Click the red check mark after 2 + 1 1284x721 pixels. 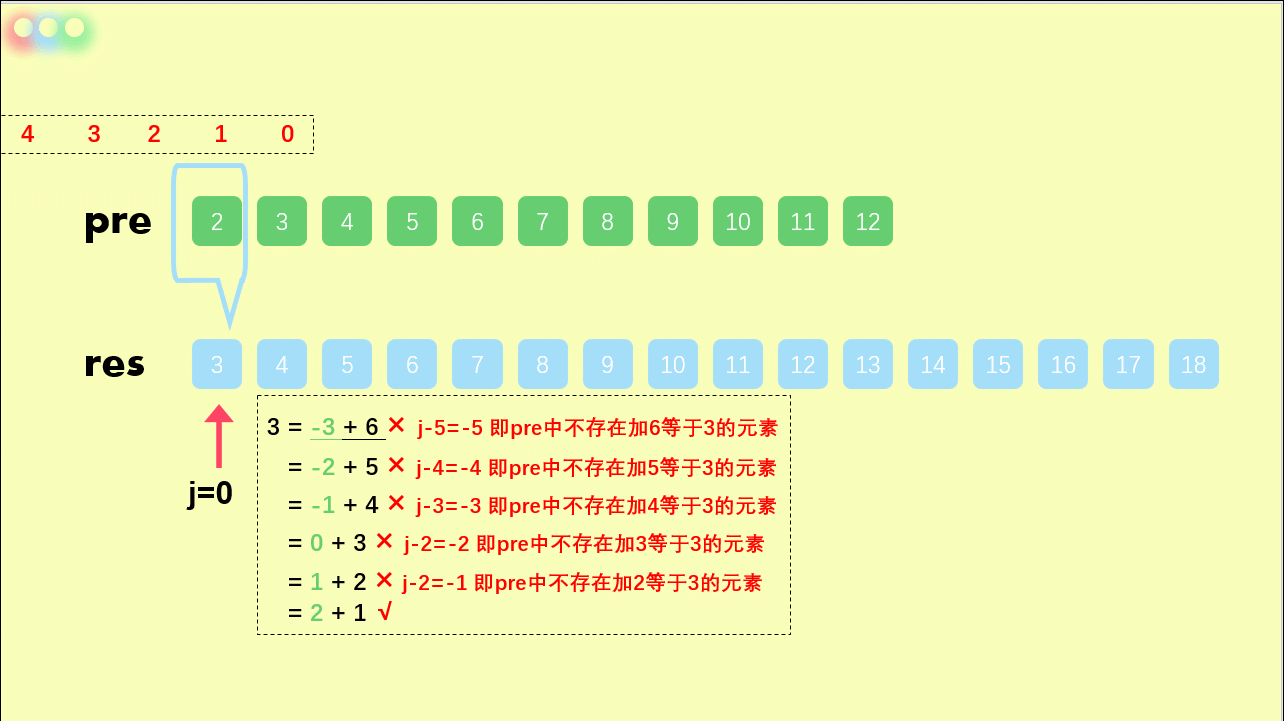[389, 612]
